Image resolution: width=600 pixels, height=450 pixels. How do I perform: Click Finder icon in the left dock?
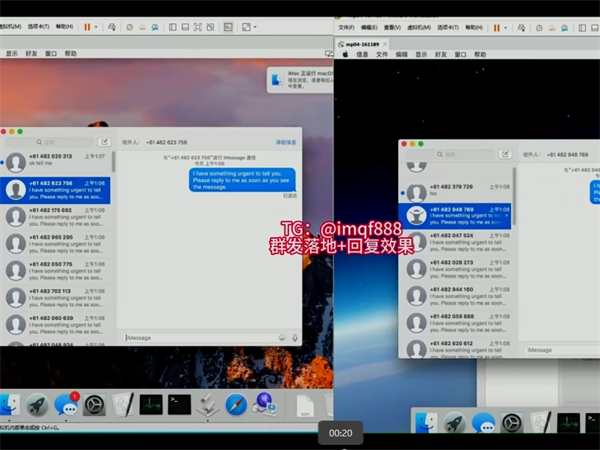tap(8, 405)
